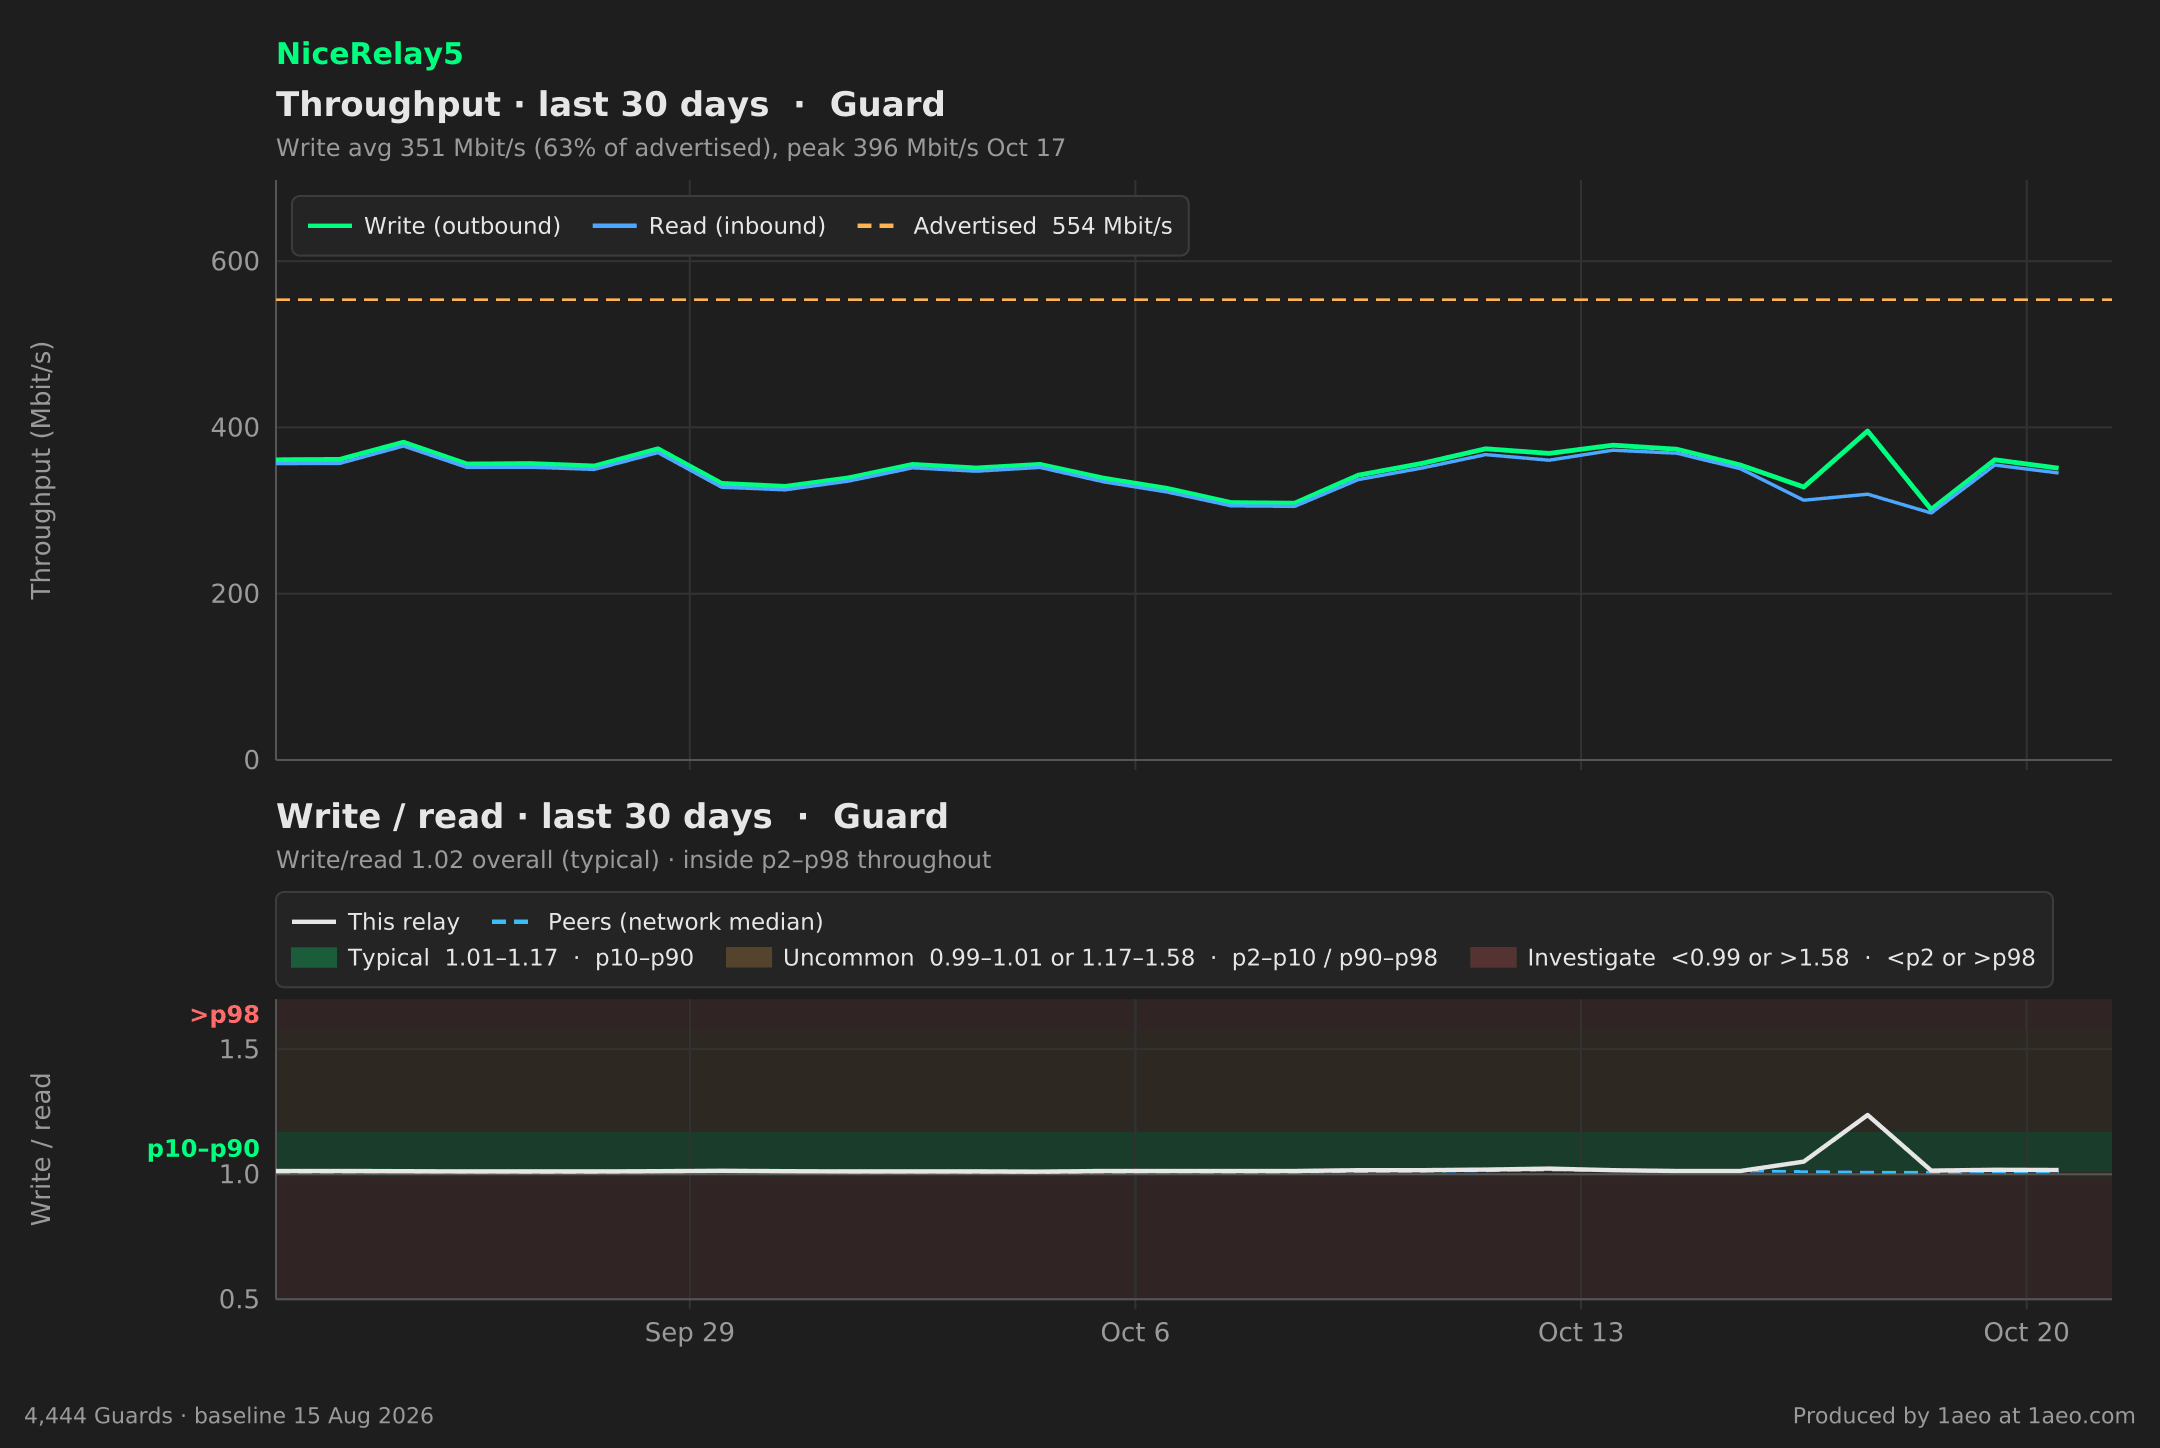Image resolution: width=2160 pixels, height=1448 pixels.
Task: Click the Peers (network median) legend entry
Action: coord(658,922)
